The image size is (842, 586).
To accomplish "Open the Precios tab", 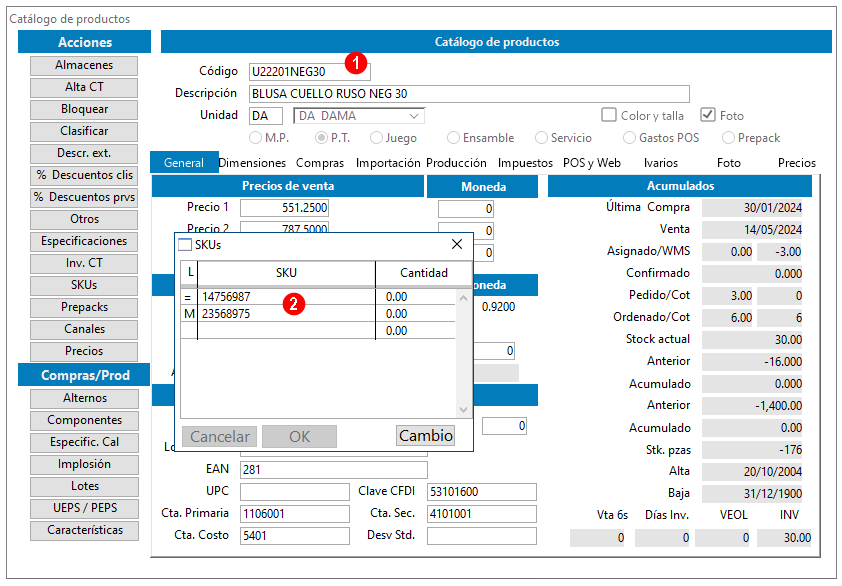I will (797, 163).
